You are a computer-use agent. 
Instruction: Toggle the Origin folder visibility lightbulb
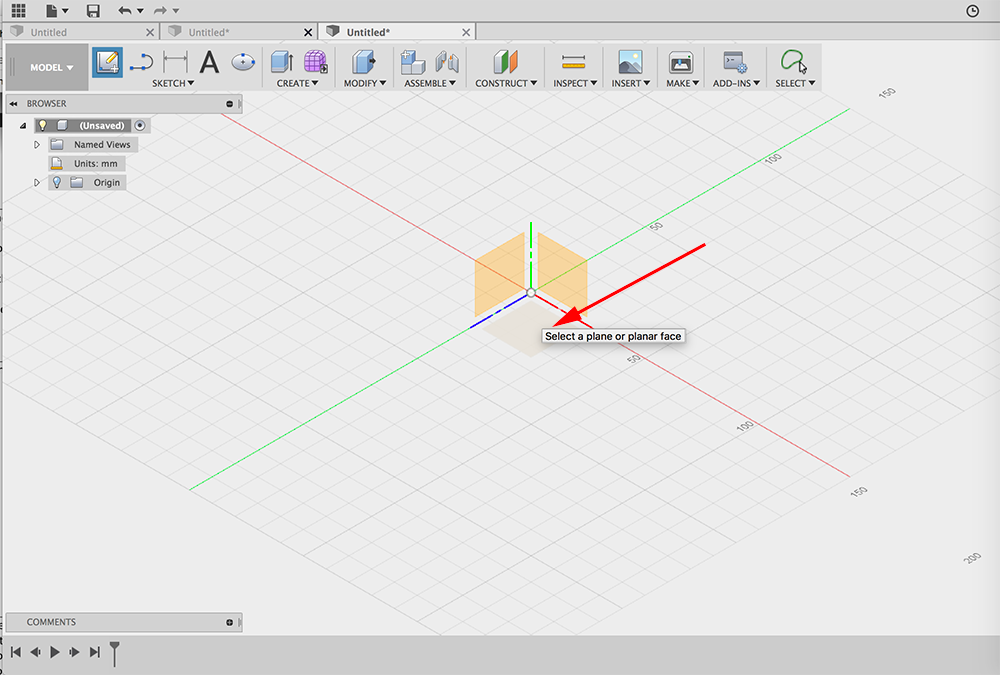(x=57, y=182)
